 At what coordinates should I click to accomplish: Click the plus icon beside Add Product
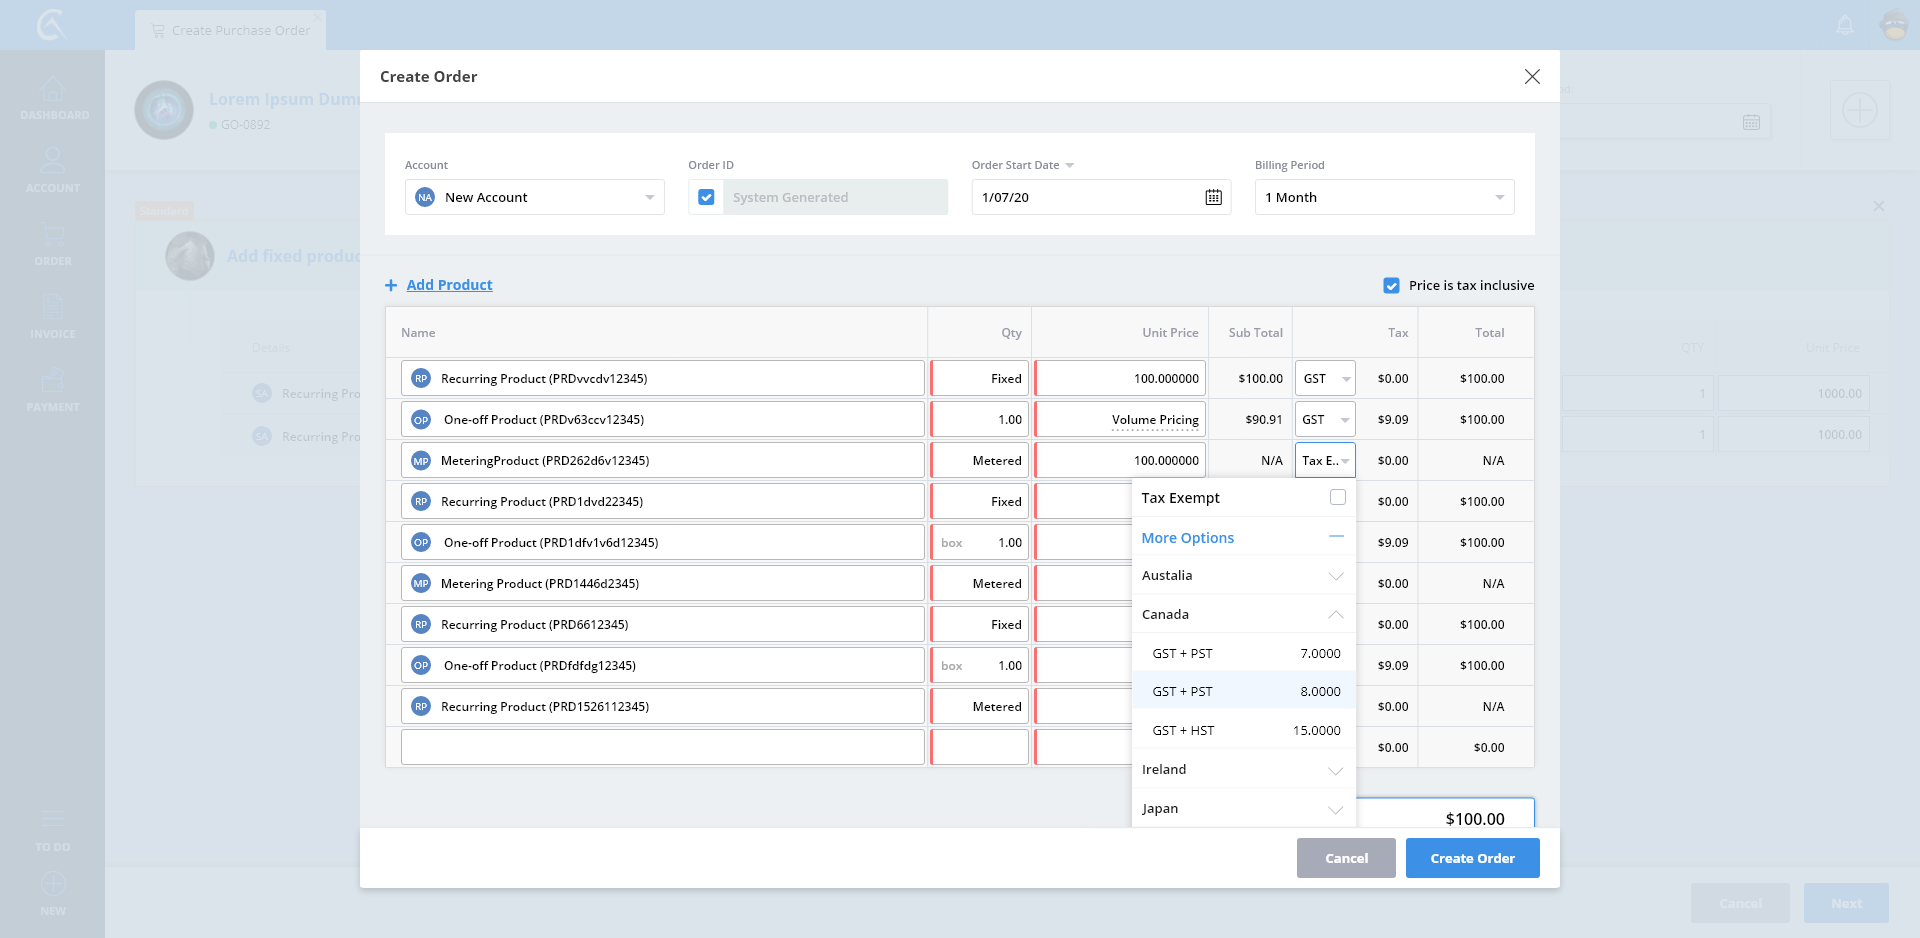[x=391, y=286]
